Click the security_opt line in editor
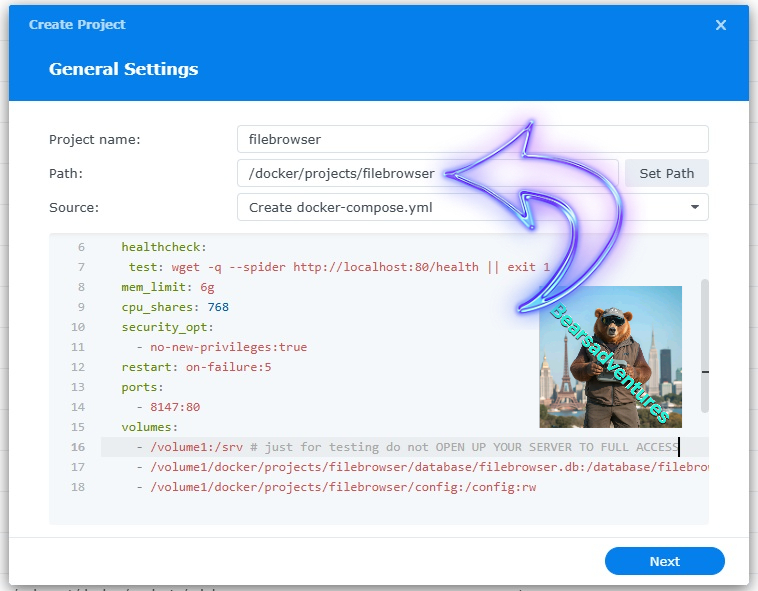This screenshot has width=758, height=591. (x=168, y=327)
